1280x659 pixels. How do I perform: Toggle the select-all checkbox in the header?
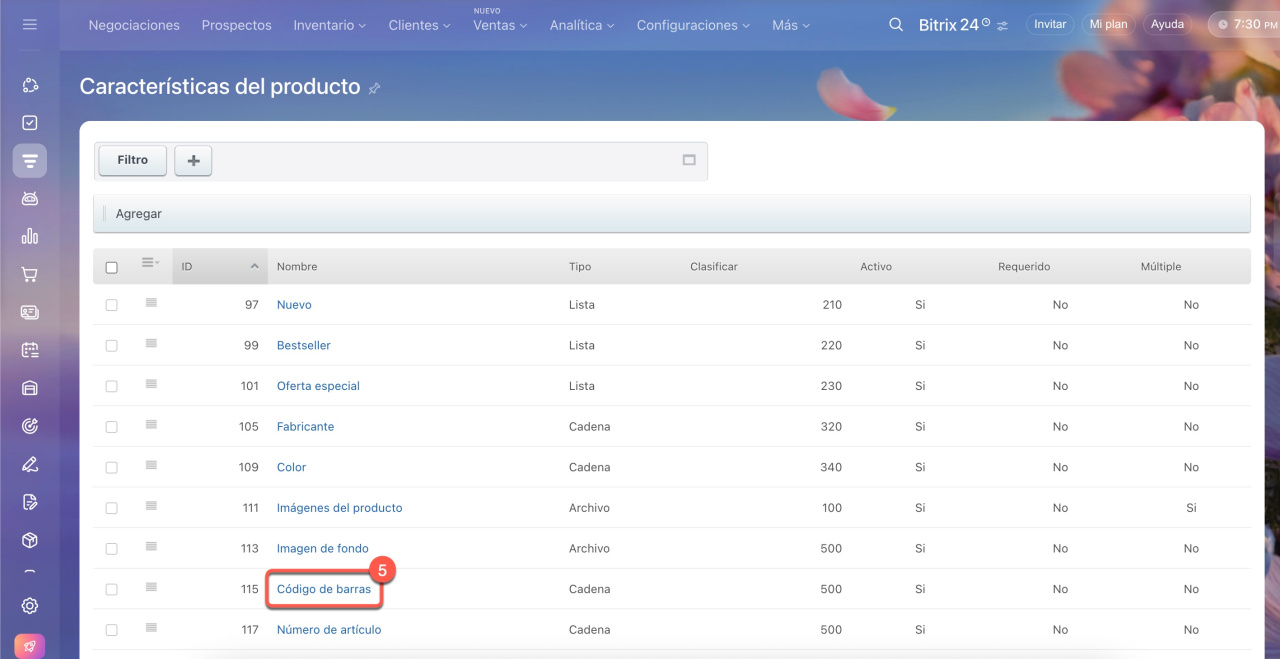point(111,267)
